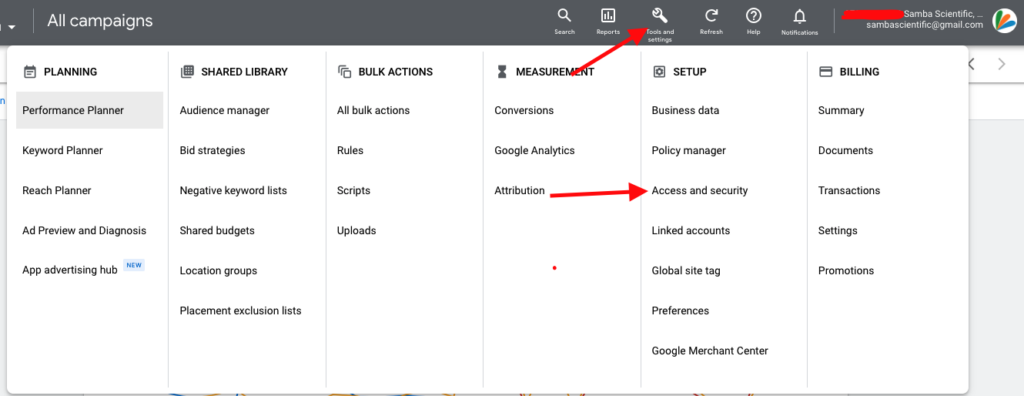Select Location groups
The image size is (1024, 396).
pyautogui.click(x=218, y=271)
